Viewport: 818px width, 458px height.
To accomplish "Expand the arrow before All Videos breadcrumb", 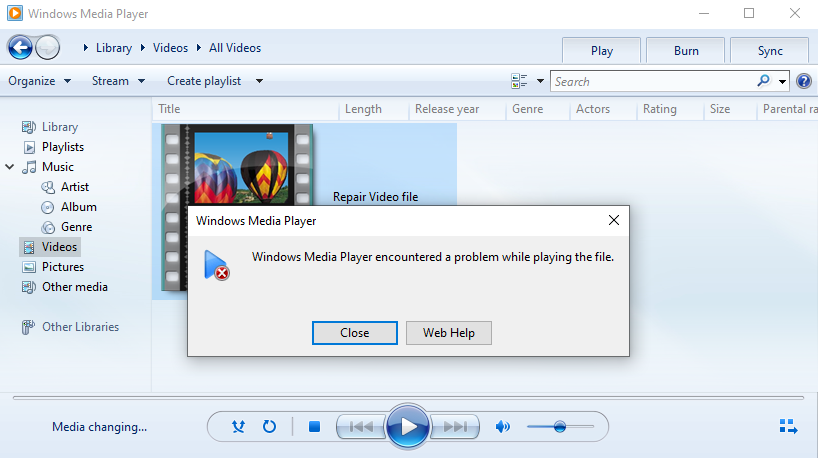I will coord(199,48).
